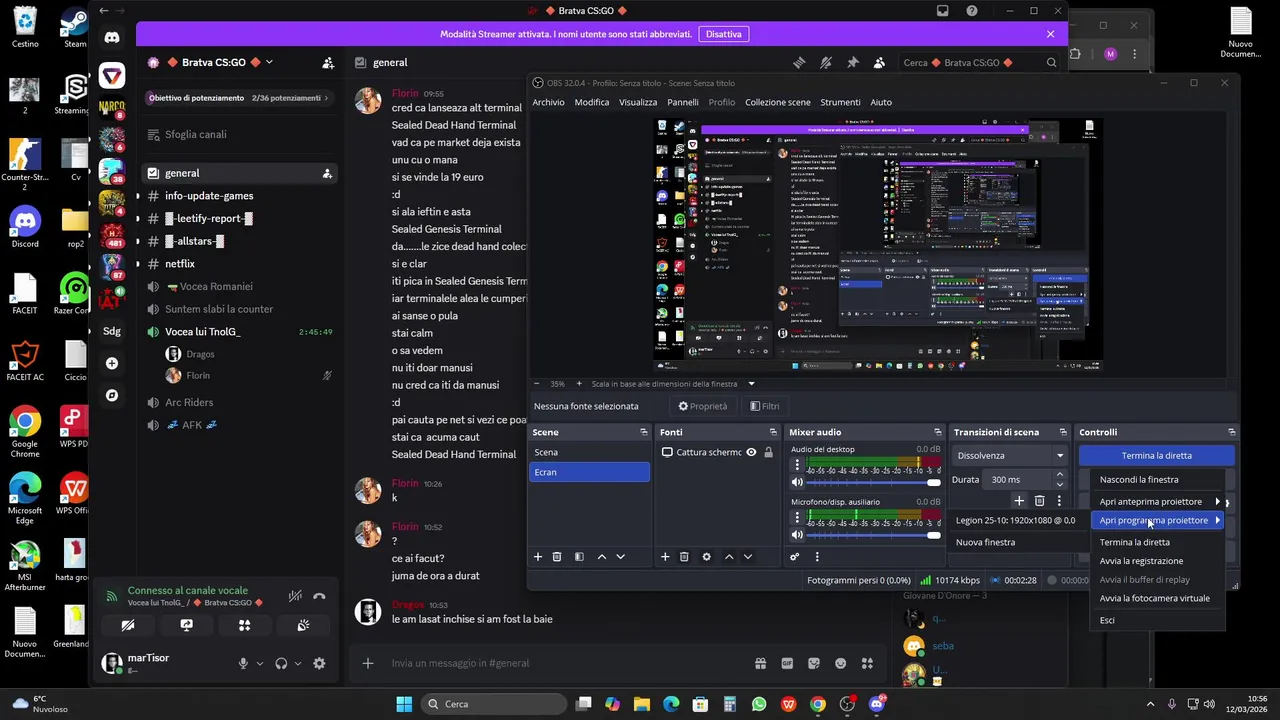This screenshot has width=1280, height=720.
Task: Open the Discord threads icon in channel header
Action: (799, 62)
